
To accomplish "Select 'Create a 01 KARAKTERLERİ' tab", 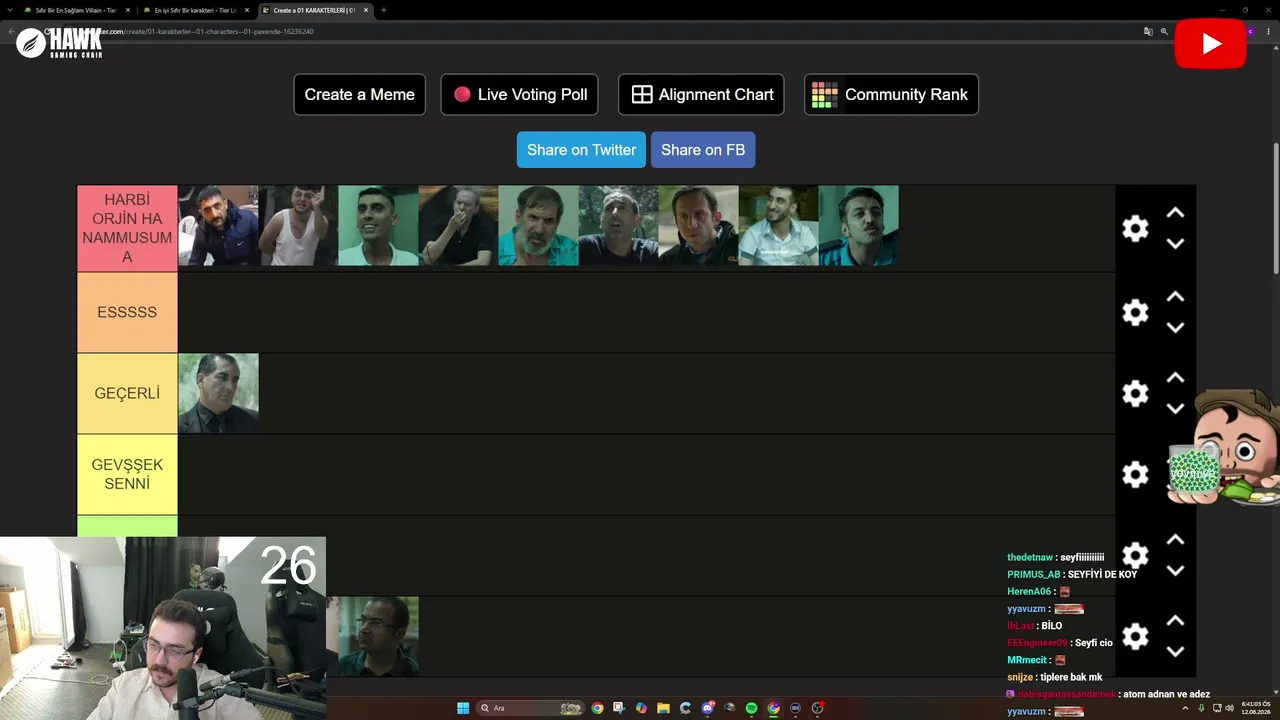I will pyautogui.click(x=314, y=10).
